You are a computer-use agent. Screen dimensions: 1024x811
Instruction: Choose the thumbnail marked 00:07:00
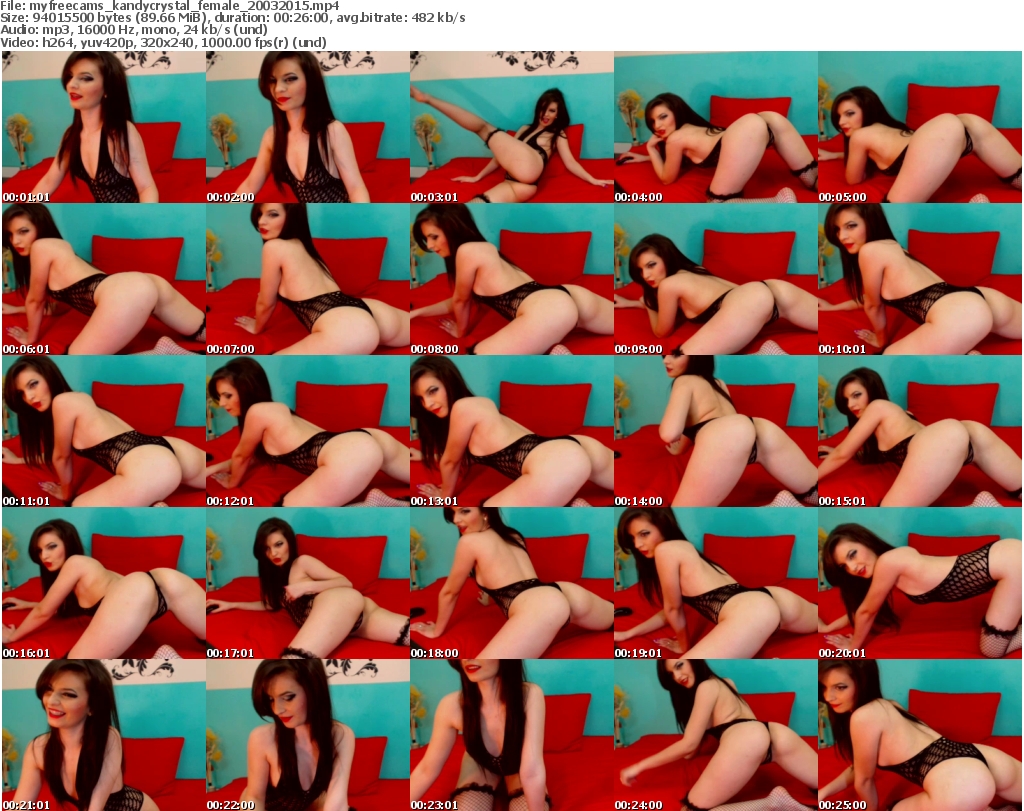(x=308, y=279)
